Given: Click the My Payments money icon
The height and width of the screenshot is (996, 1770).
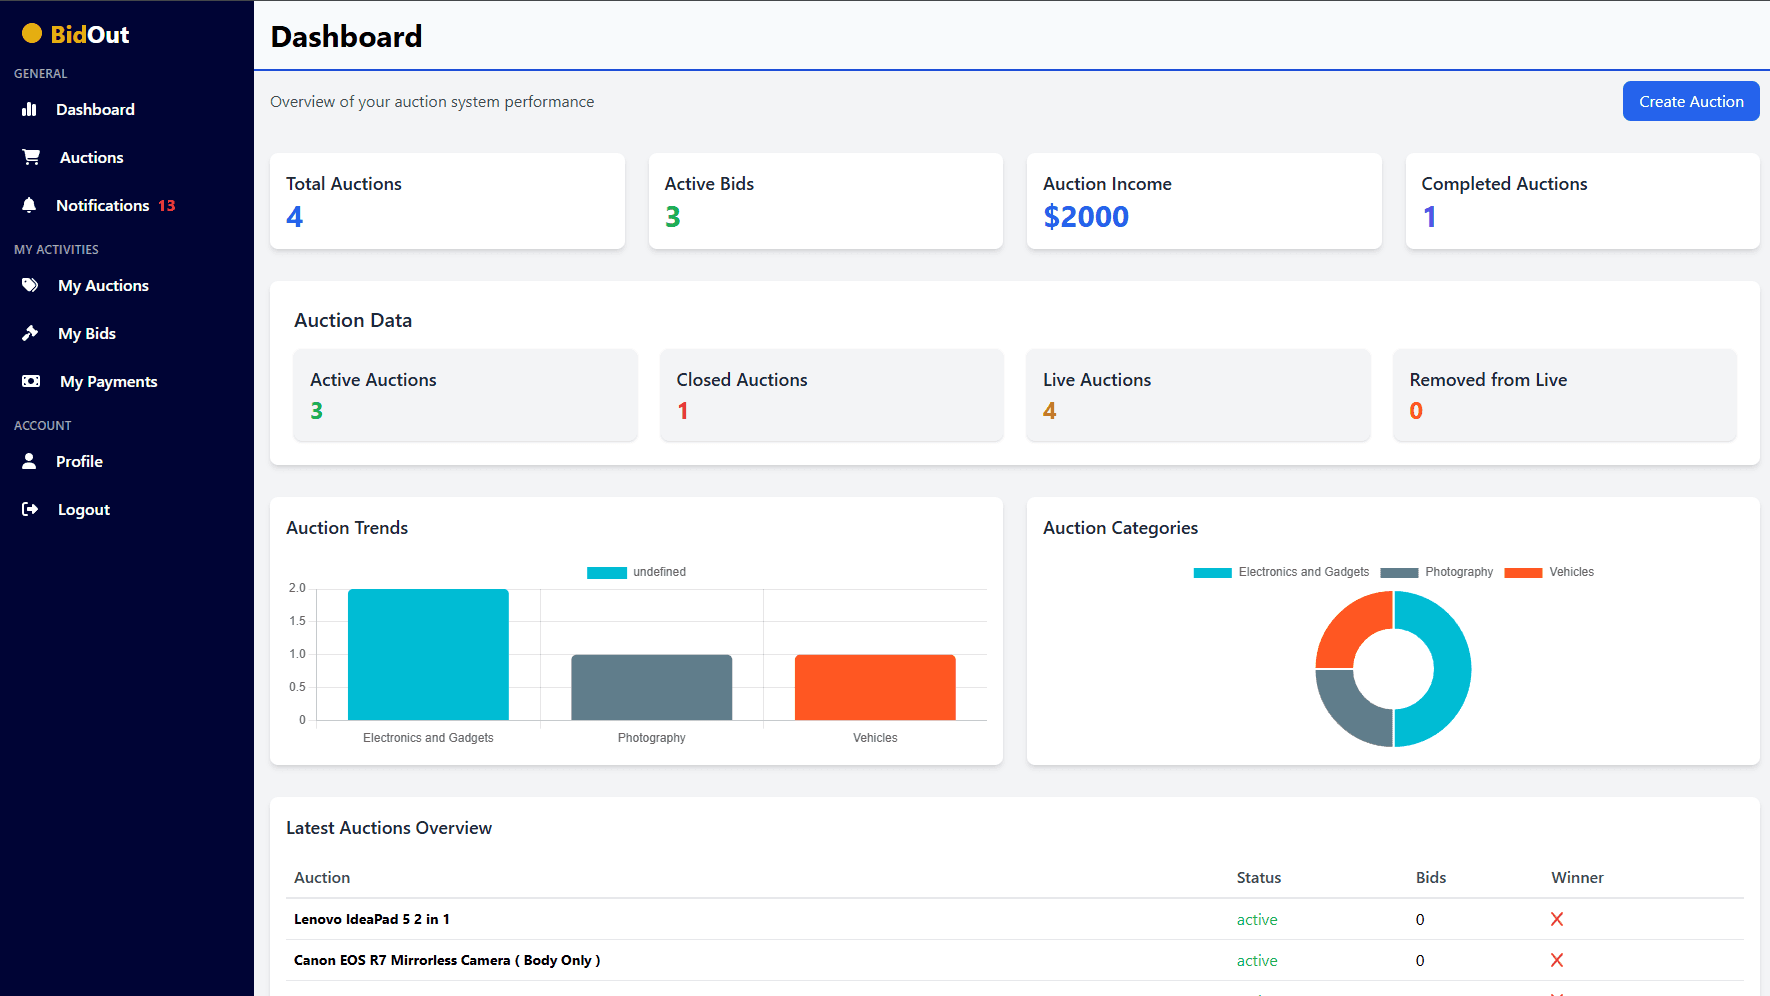Looking at the screenshot, I should click(31, 381).
